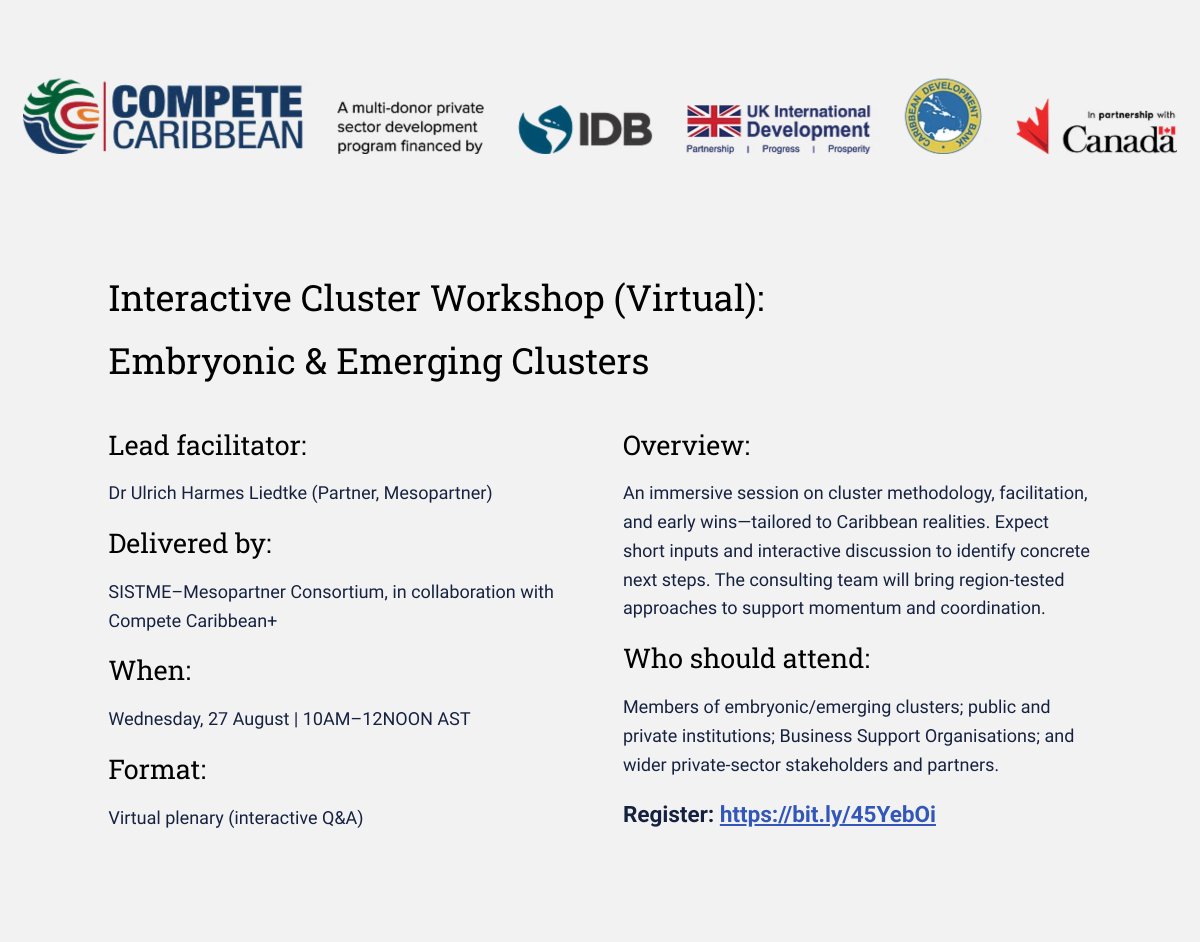Select the 'Embryonic & Emerging Clusters' heading line
Image resolution: width=1200 pixels, height=942 pixels.
click(378, 362)
